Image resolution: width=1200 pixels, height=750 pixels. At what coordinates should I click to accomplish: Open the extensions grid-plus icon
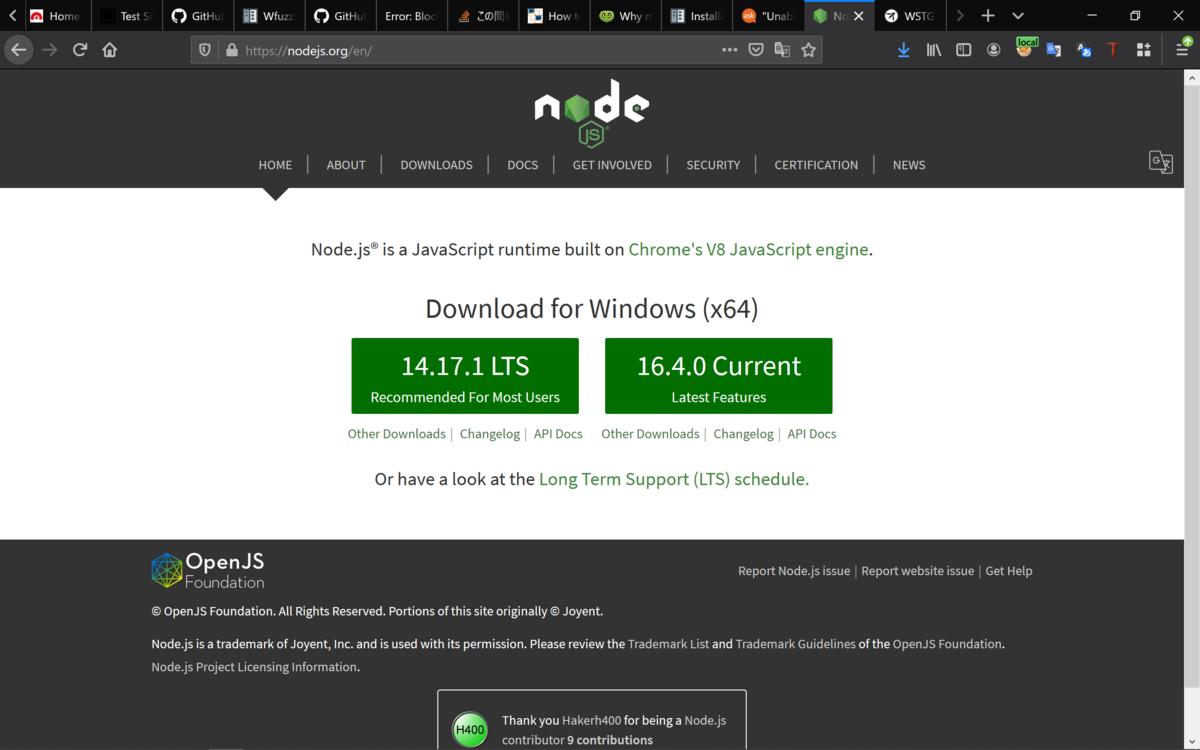point(1143,50)
